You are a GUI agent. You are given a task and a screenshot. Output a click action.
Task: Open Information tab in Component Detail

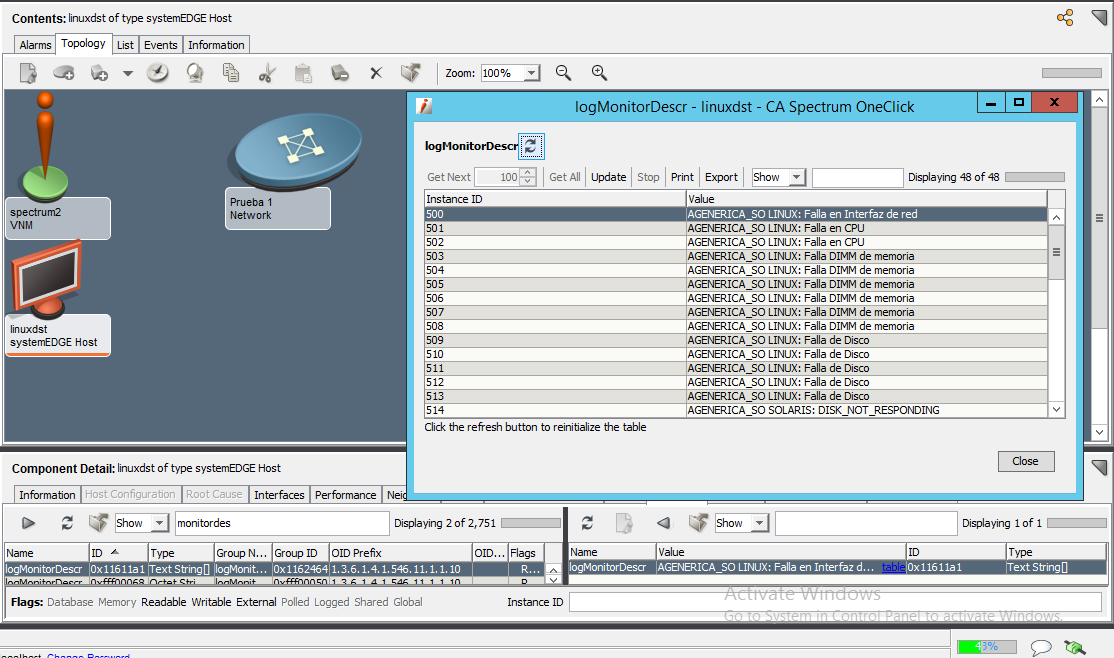(x=47, y=495)
